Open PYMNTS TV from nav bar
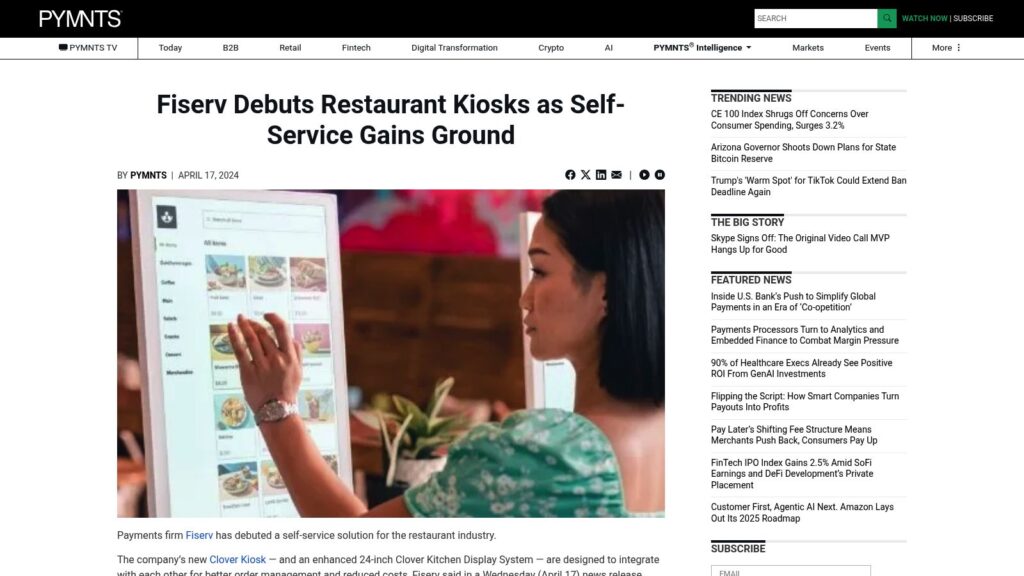 tap(88, 48)
